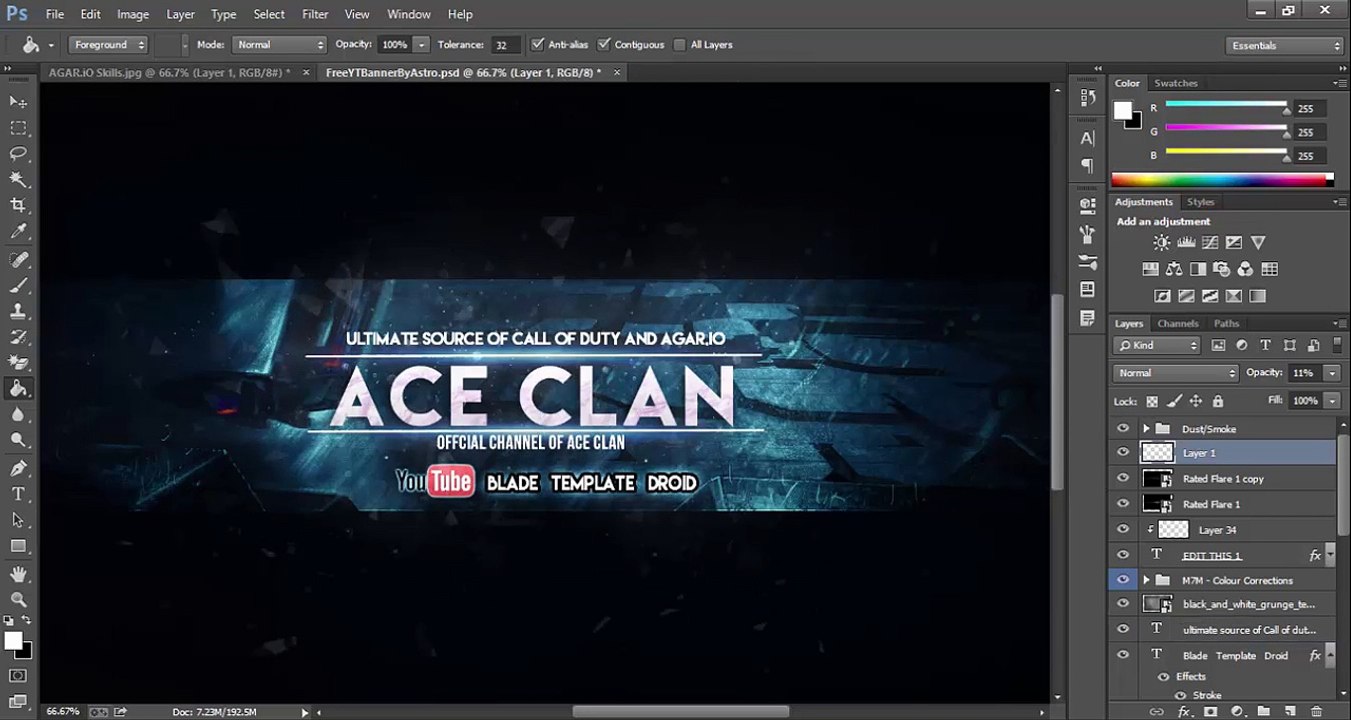1351x720 pixels.
Task: Open the Mode dropdown in options bar
Action: click(280, 45)
